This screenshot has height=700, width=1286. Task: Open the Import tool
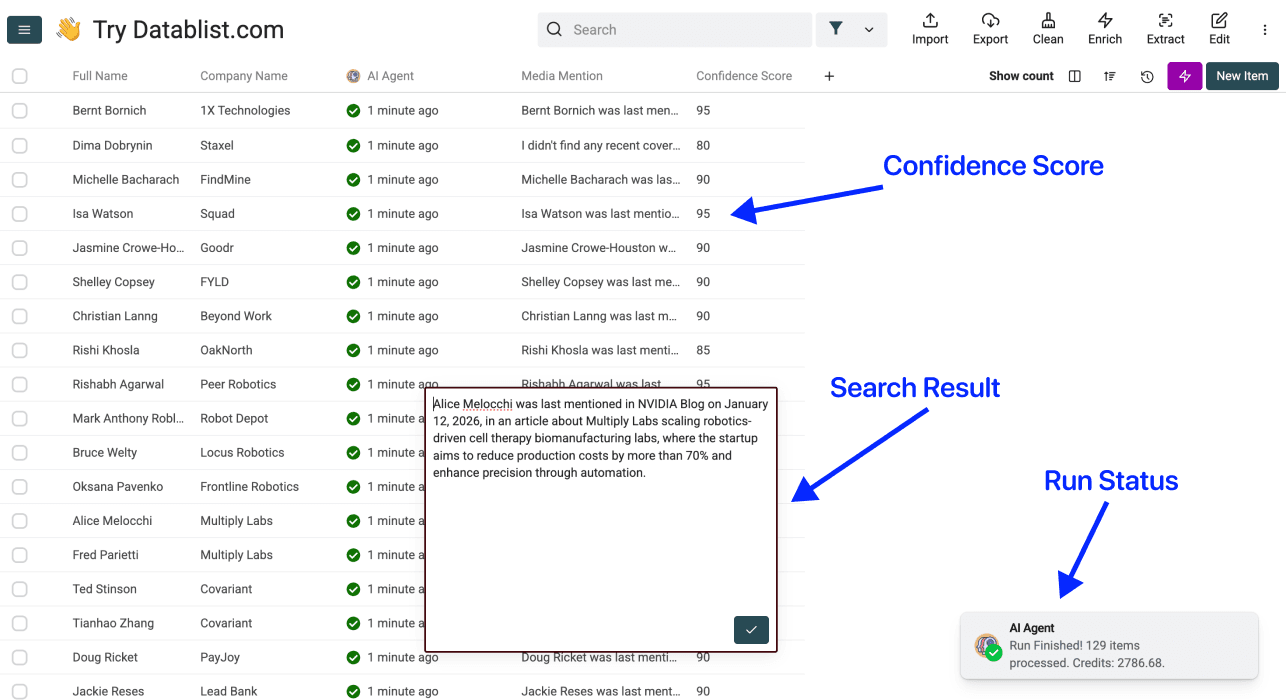[930, 28]
